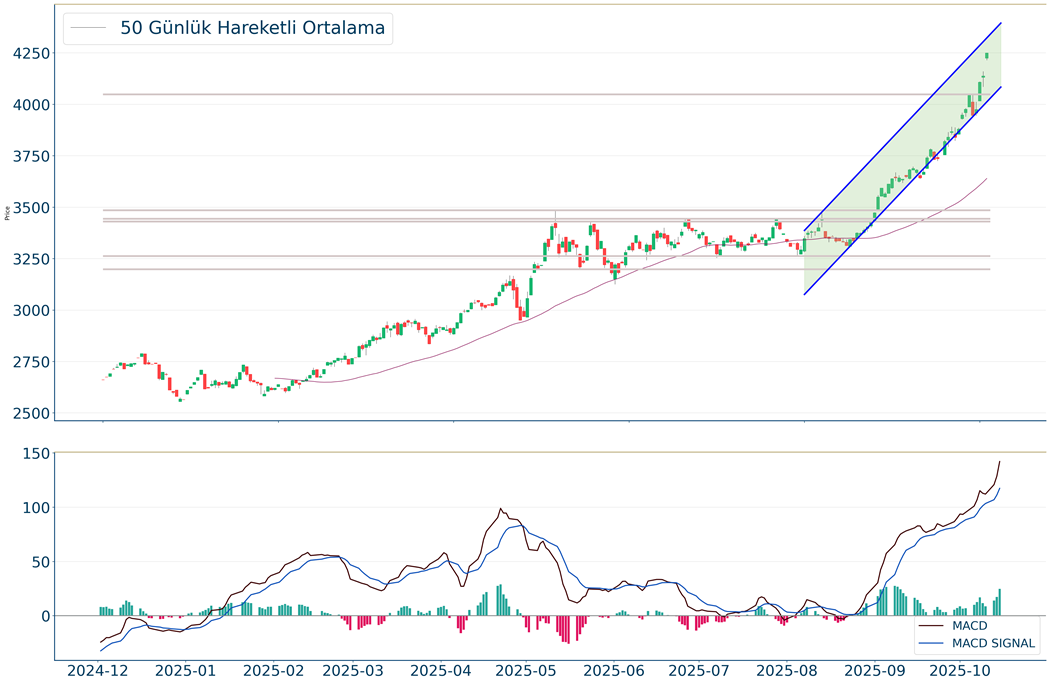The height and width of the screenshot is (683, 1050).
Task: Click the legend line swatch for moving average
Action: point(88,28)
